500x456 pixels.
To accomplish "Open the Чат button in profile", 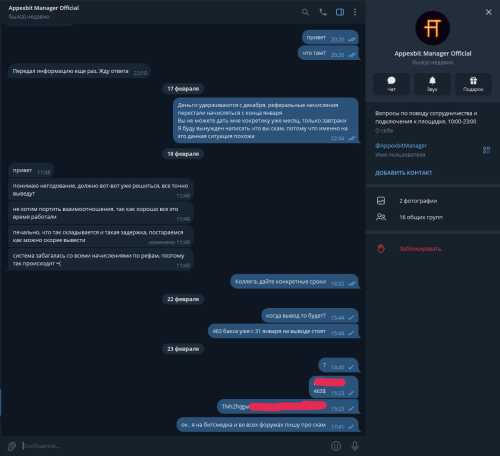I will 391,84.
